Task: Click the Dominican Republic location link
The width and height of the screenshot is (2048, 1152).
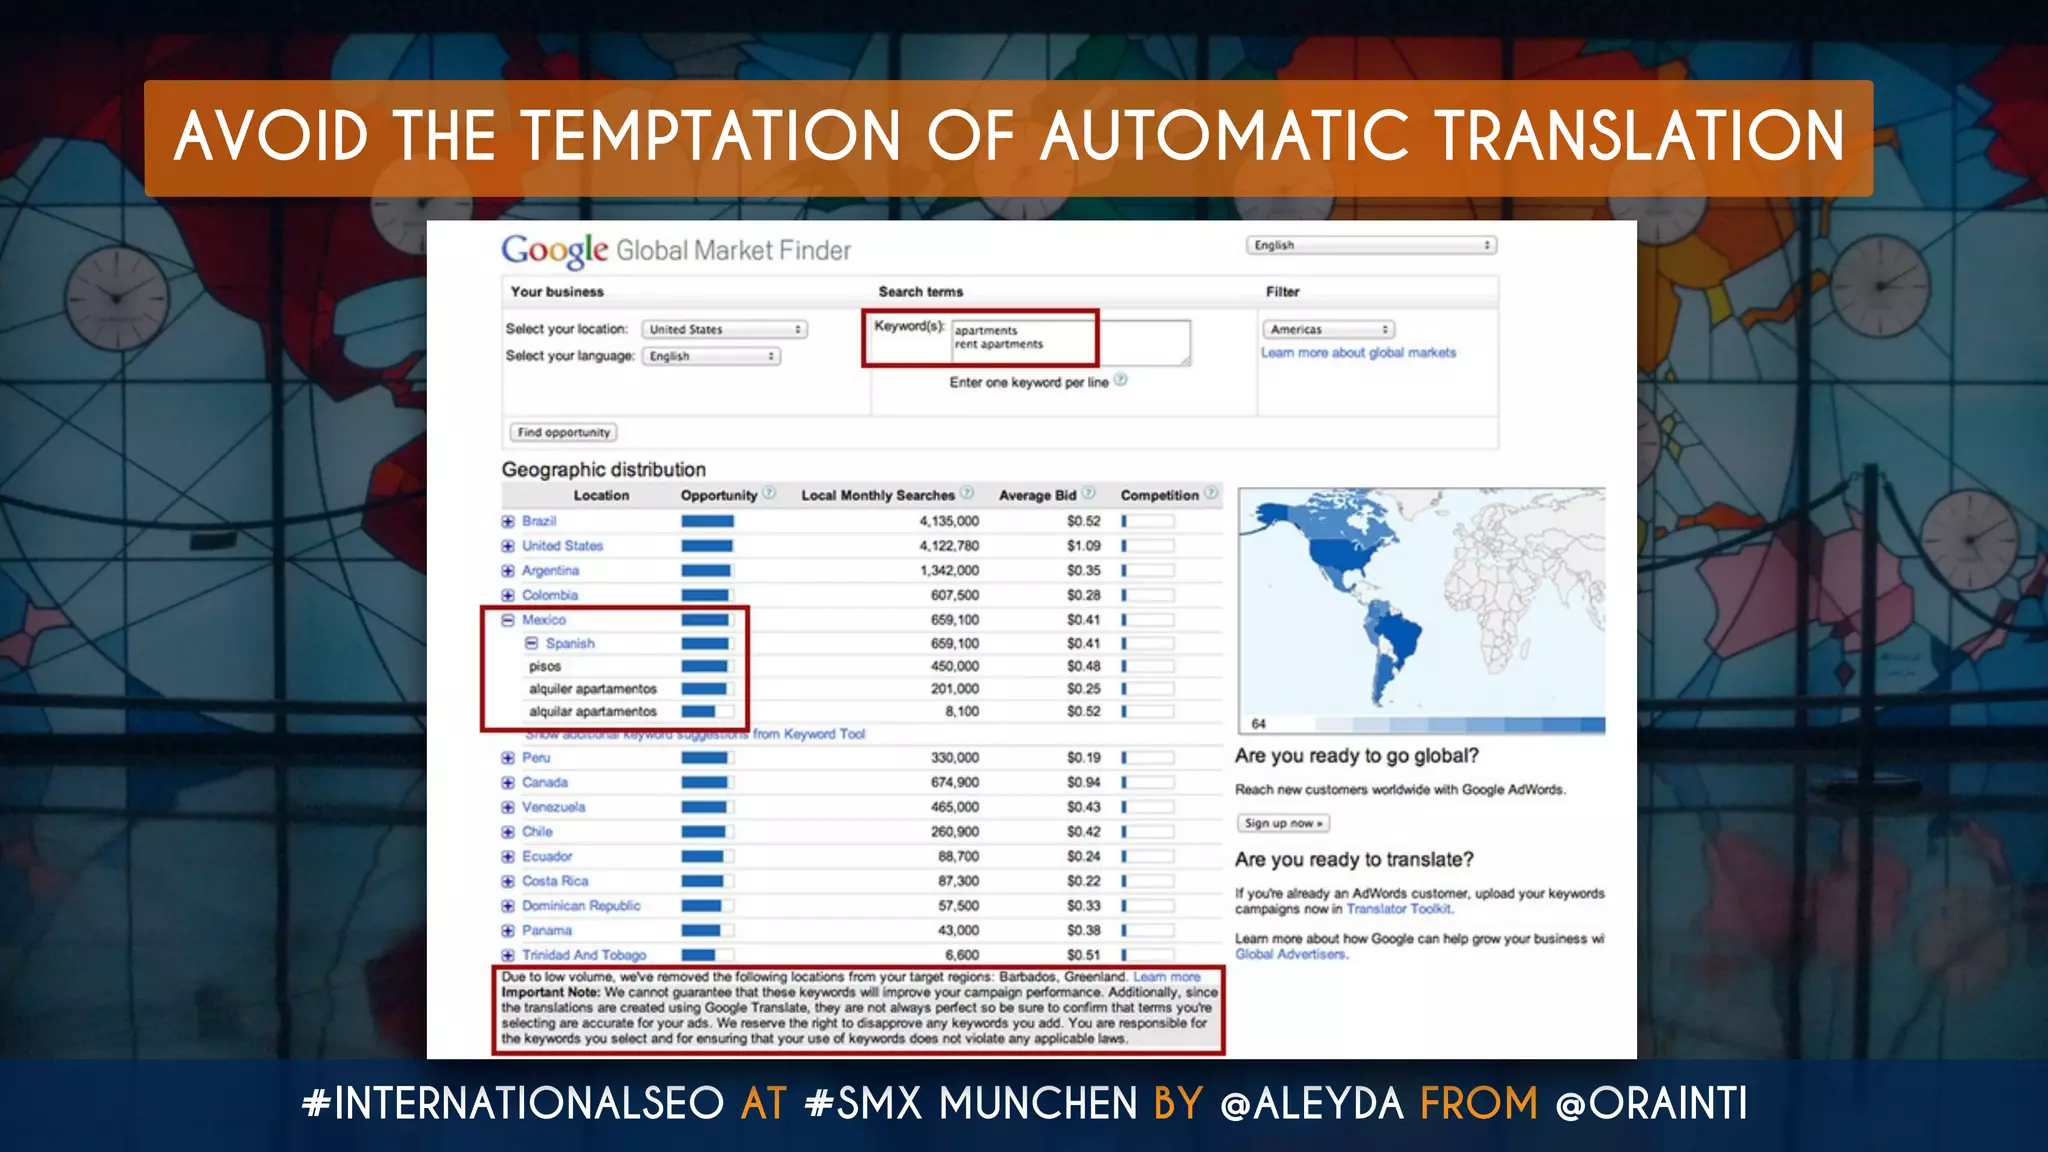Action: tap(581, 906)
